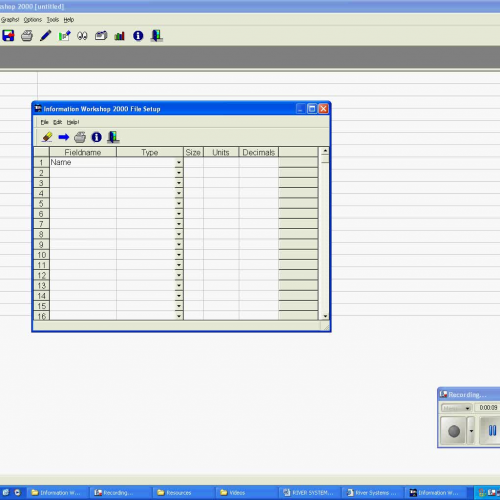The width and height of the screenshot is (500, 500).
Task: Click the Print icon in main toolbar
Action: (x=27, y=35)
